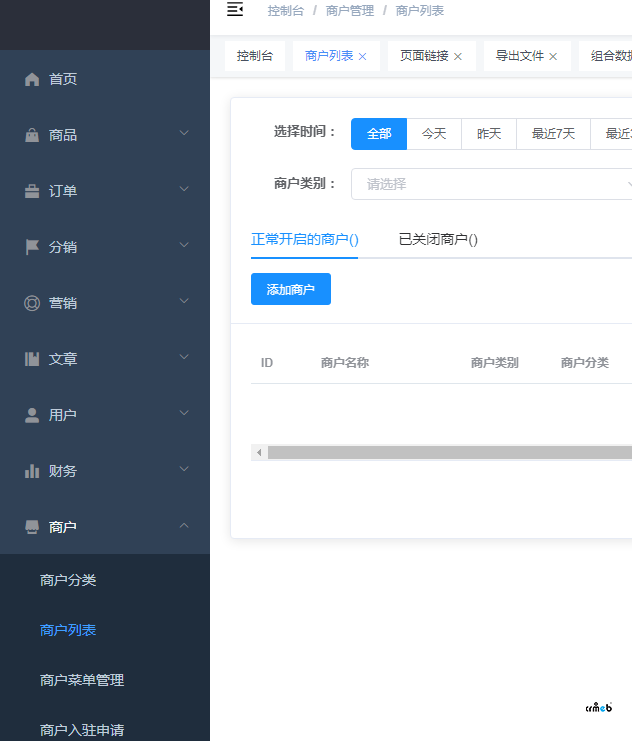This screenshot has width=632, height=741.
Task: Select the 今天 time filter
Action: coord(434,134)
